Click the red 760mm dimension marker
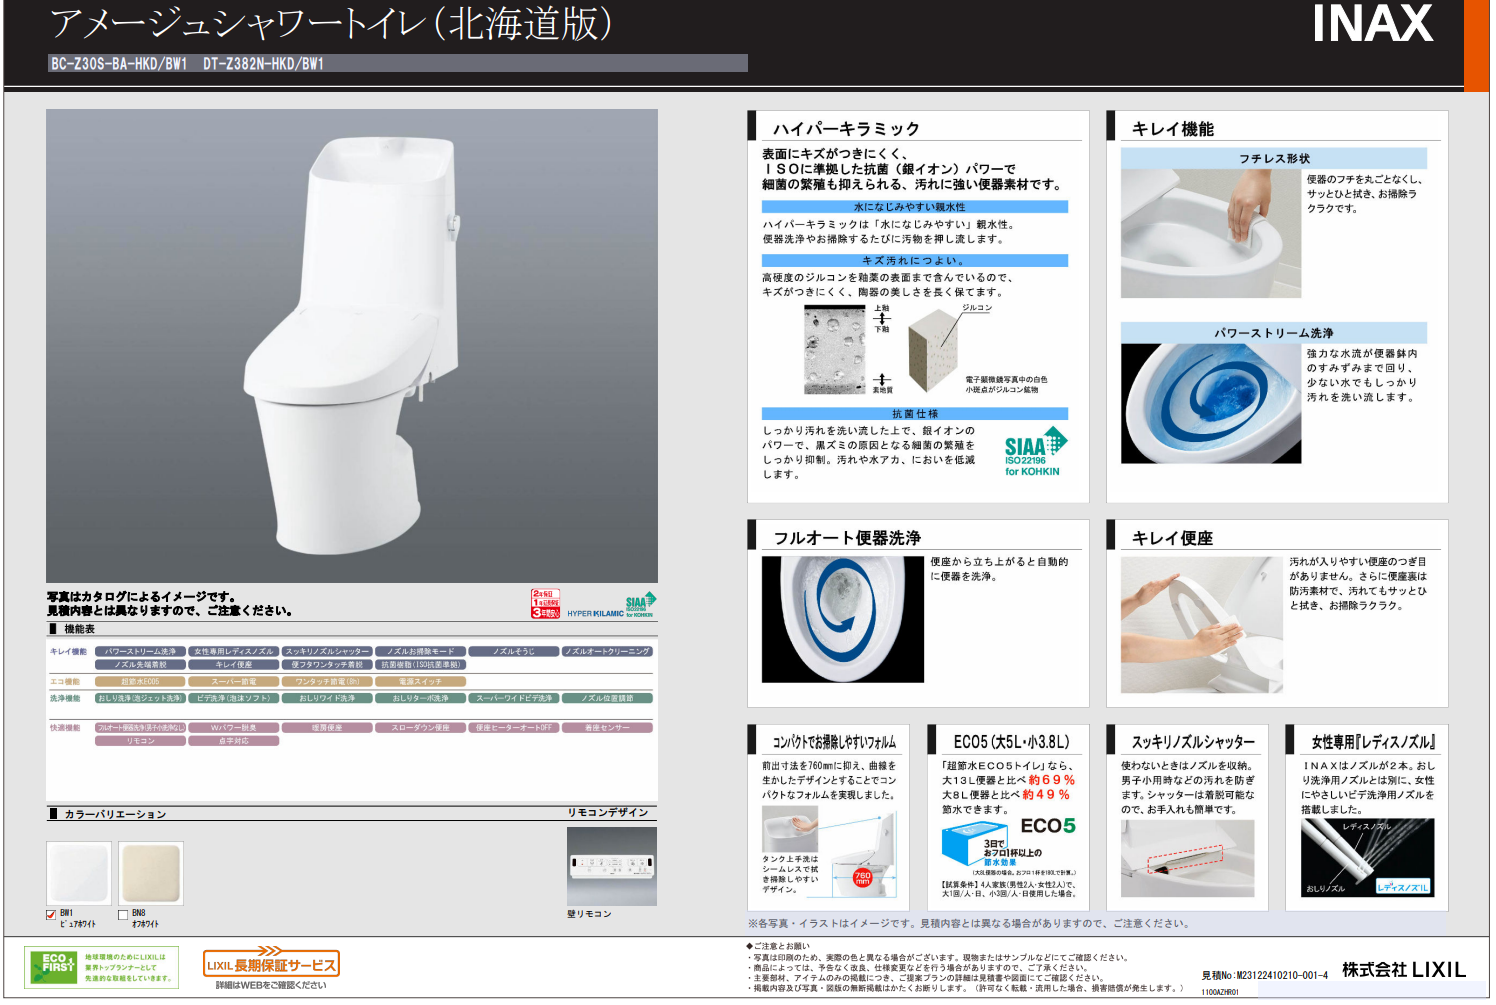The height and width of the screenshot is (1005, 1496). [862, 877]
